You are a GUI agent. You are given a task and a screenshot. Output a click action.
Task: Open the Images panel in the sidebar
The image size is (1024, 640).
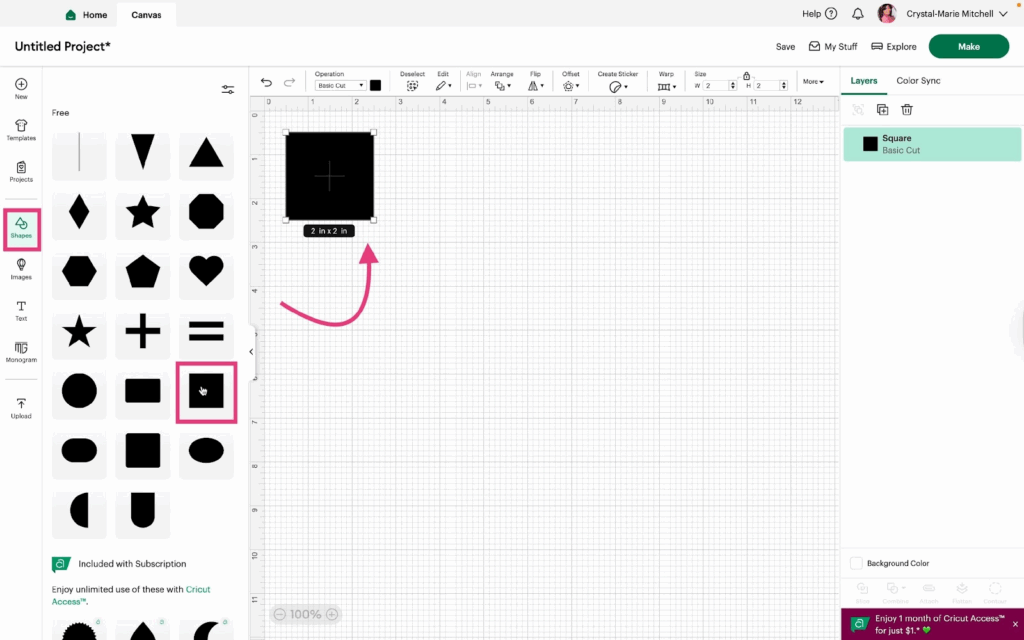click(21, 269)
